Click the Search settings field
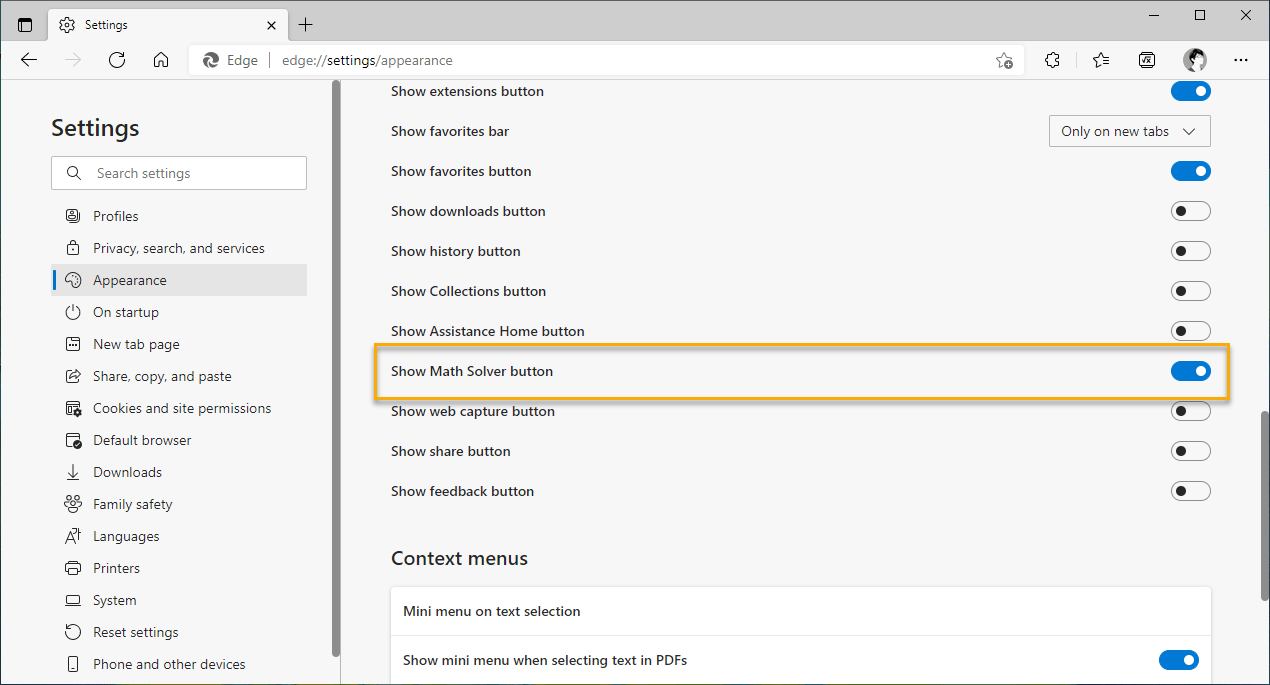The width and height of the screenshot is (1270, 685). [178, 172]
